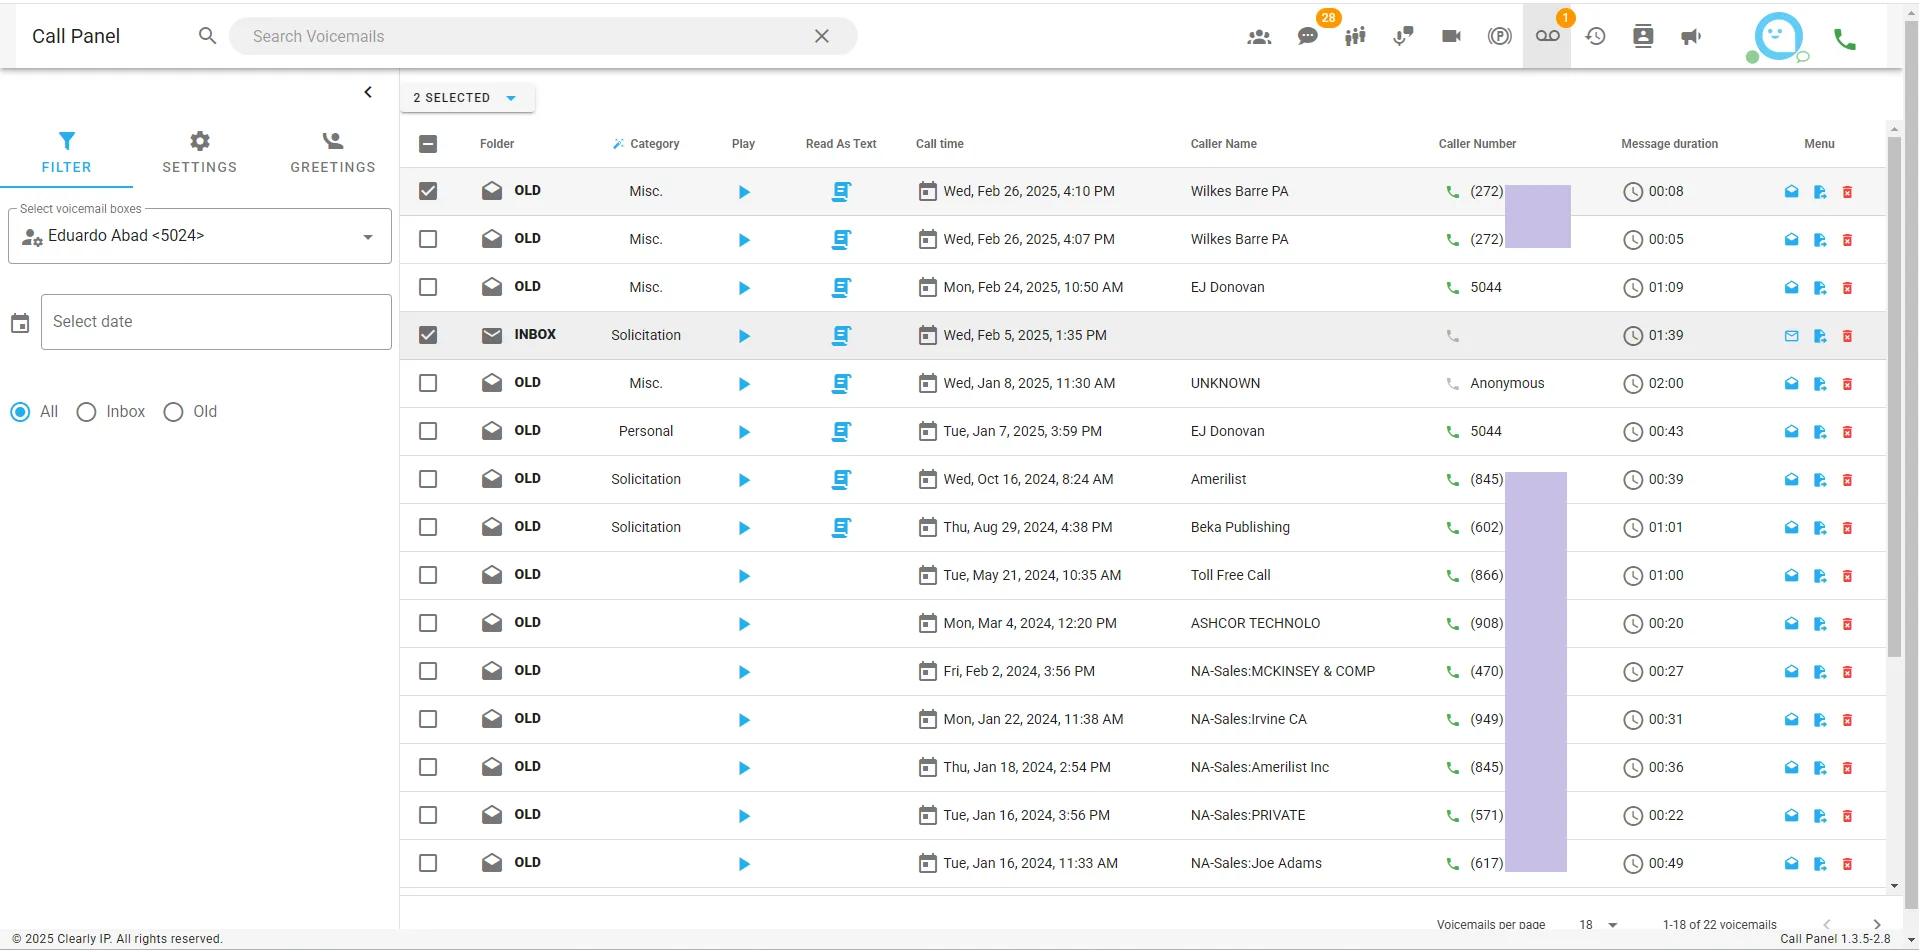Toggle the header select-all checkbox
This screenshot has height=950, width=1919.
428,144
